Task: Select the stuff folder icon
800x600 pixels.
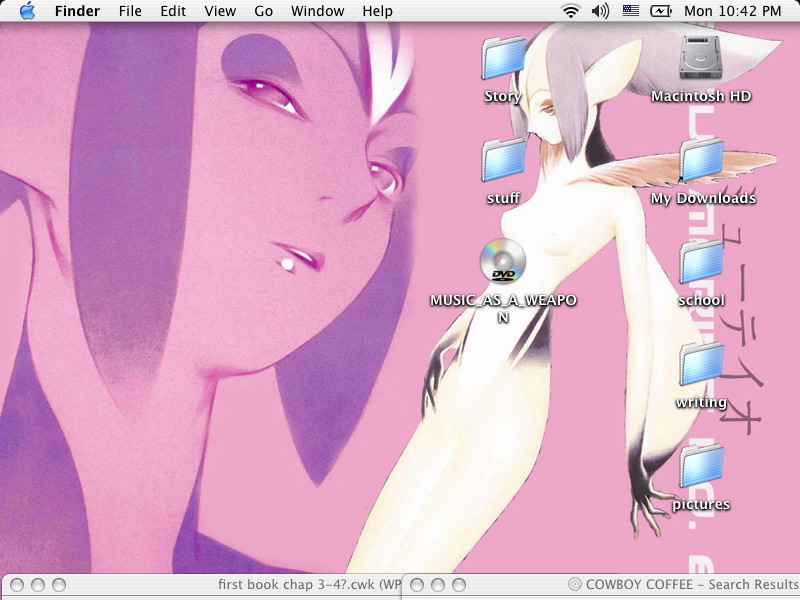Action: (502, 161)
